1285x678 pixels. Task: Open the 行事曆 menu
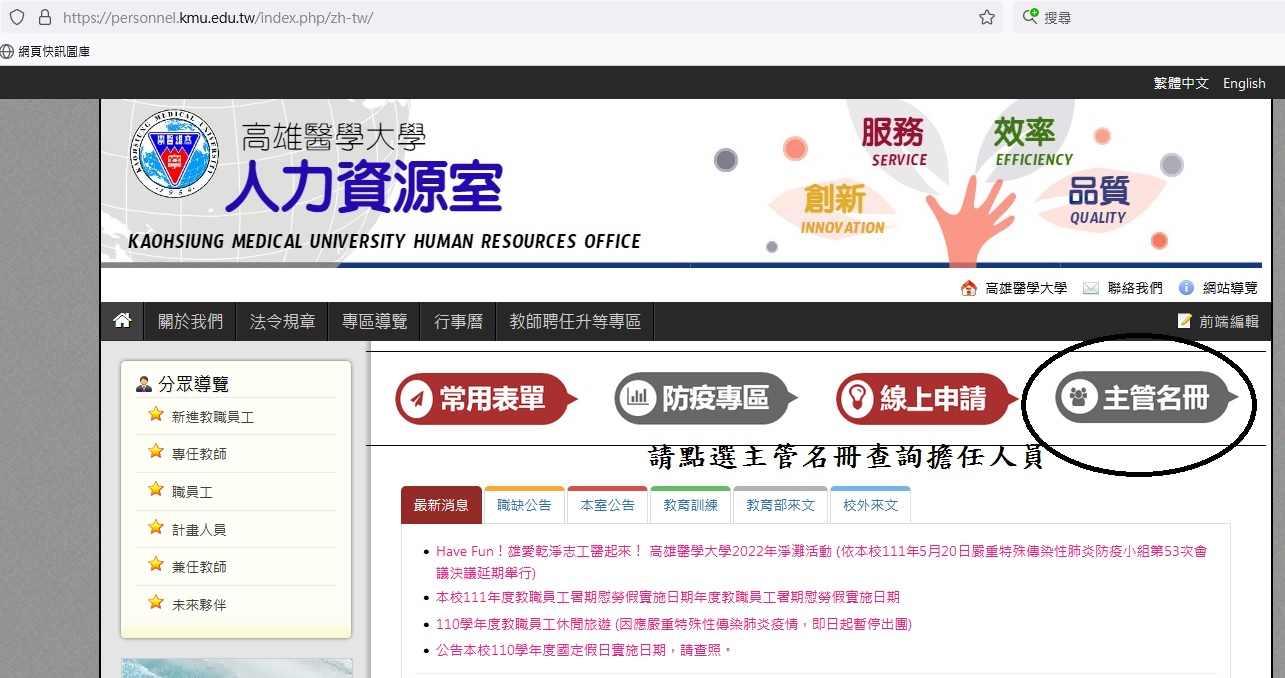point(458,321)
